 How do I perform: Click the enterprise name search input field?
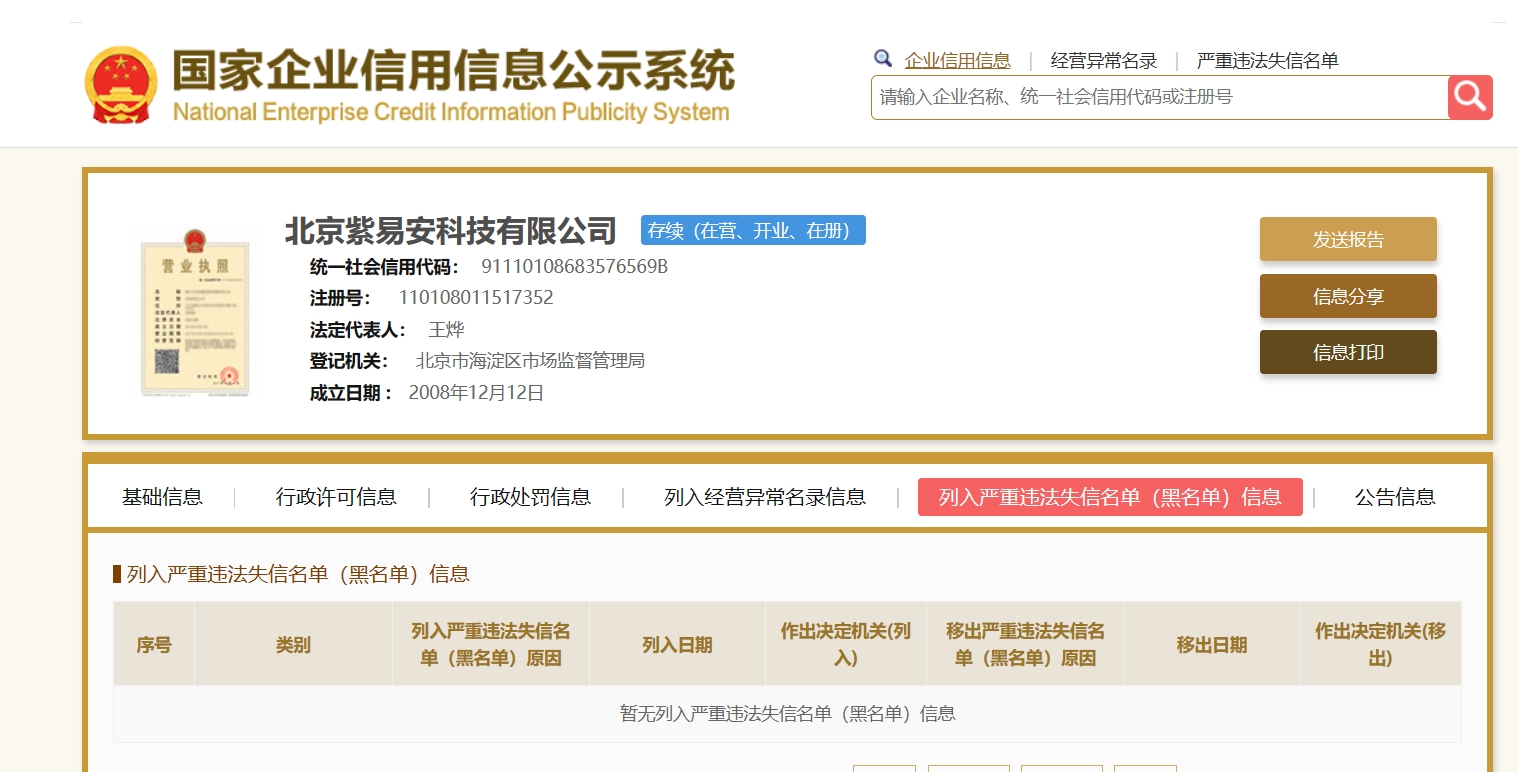pyautogui.click(x=1160, y=97)
